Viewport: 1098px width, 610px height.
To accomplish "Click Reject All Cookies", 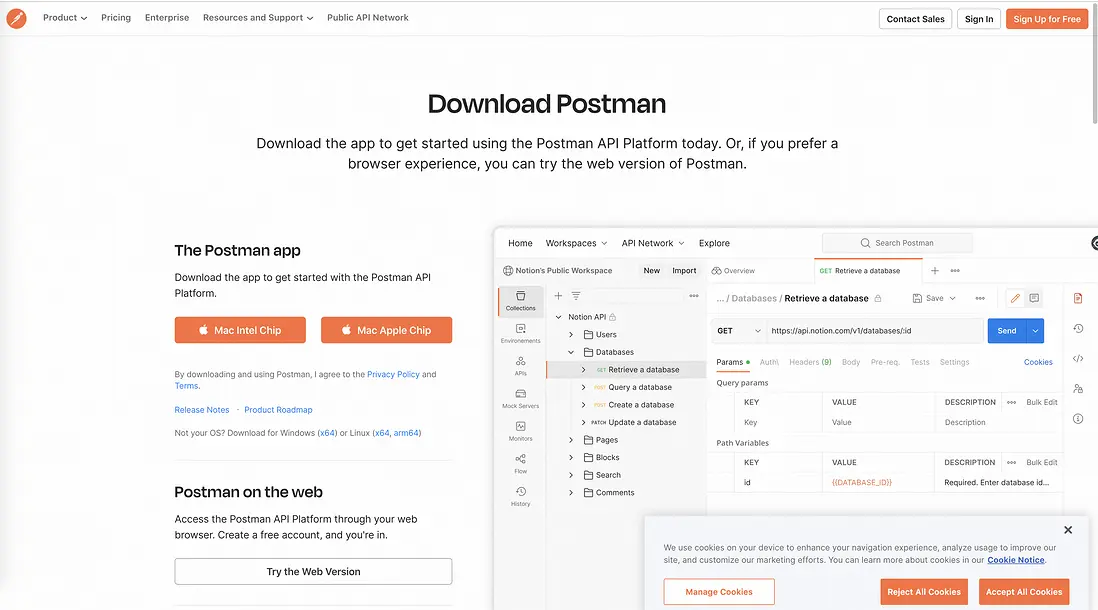I will (x=924, y=592).
